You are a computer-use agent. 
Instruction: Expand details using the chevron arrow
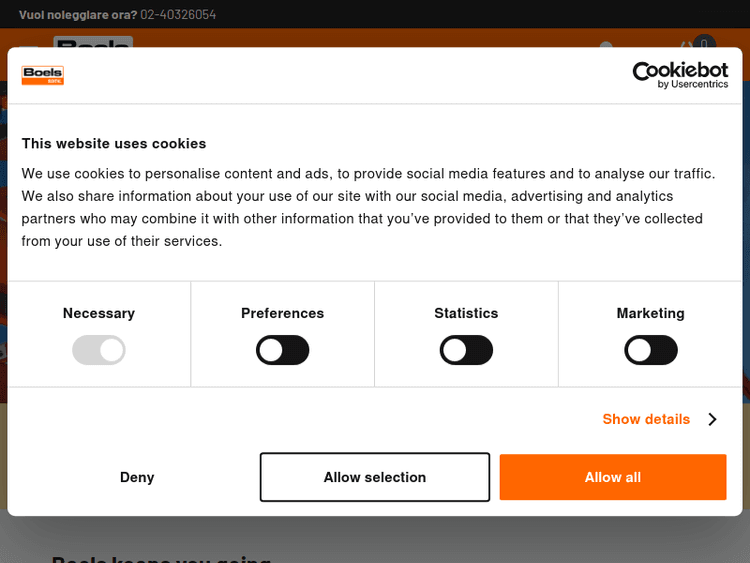(x=712, y=419)
